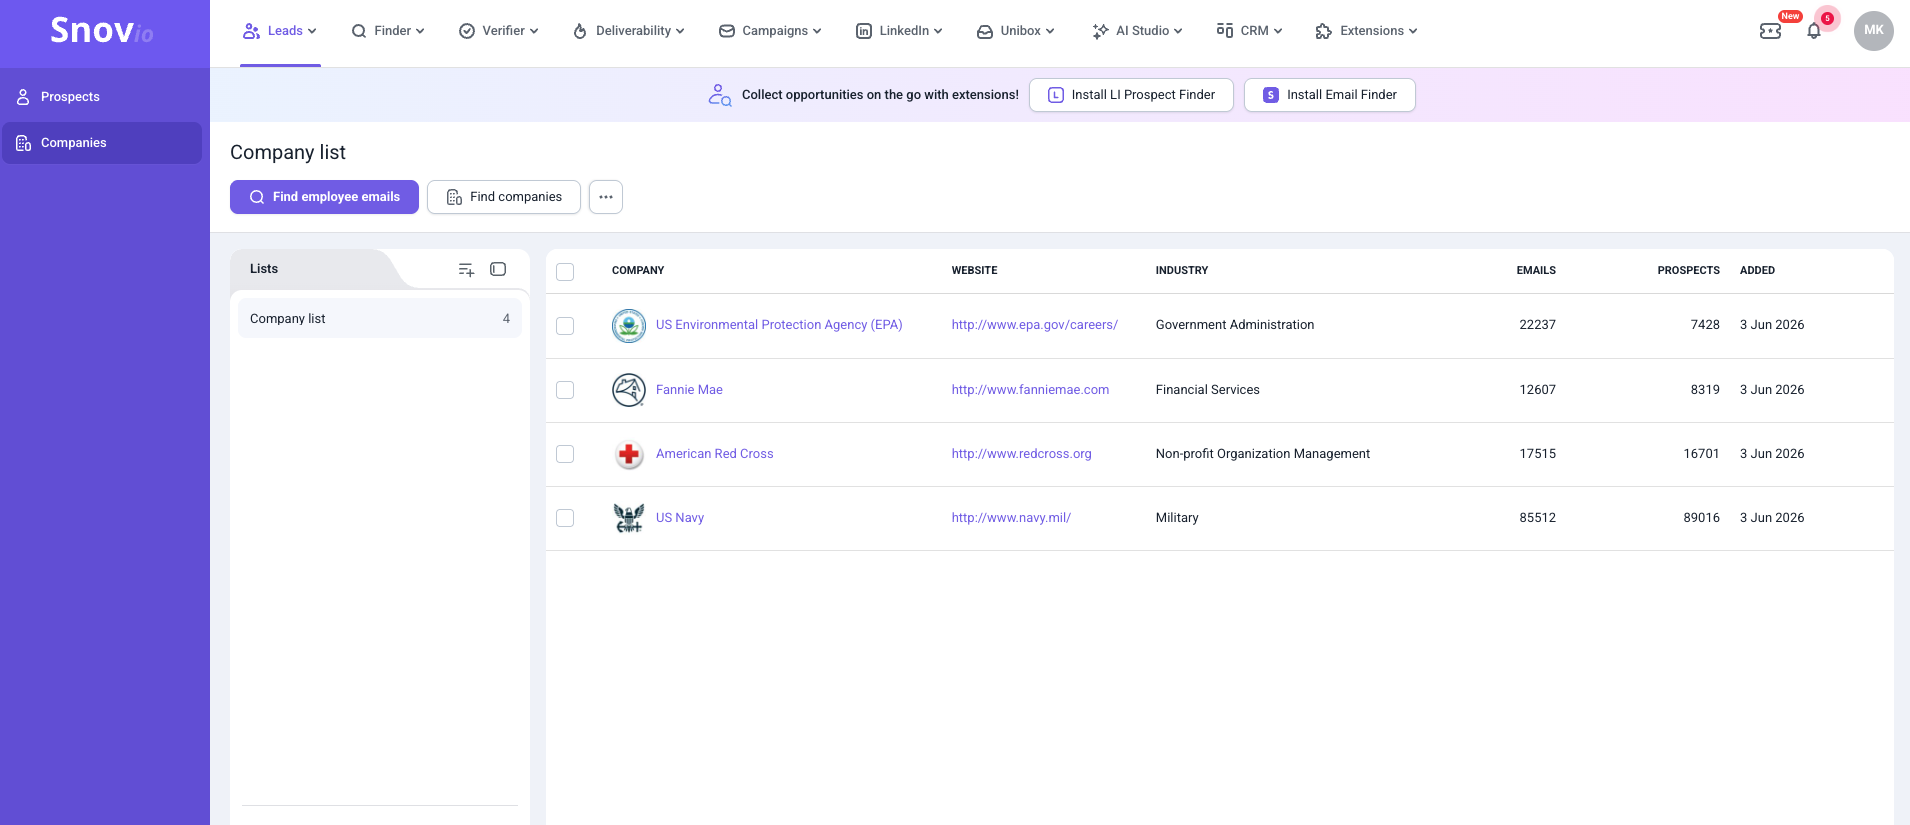Expand the CRM dropdown chevron

pyautogui.click(x=1278, y=31)
